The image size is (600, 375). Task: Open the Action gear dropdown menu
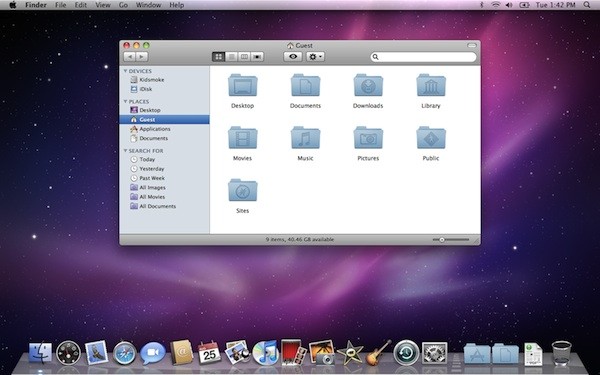315,57
